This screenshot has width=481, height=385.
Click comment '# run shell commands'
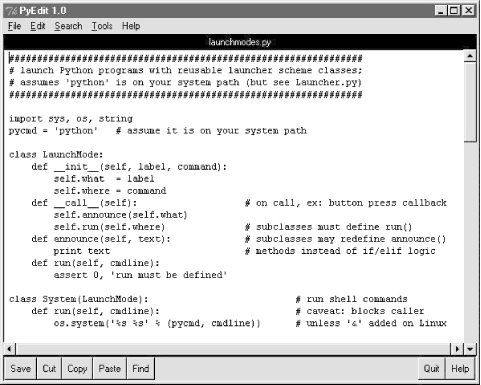351,299
